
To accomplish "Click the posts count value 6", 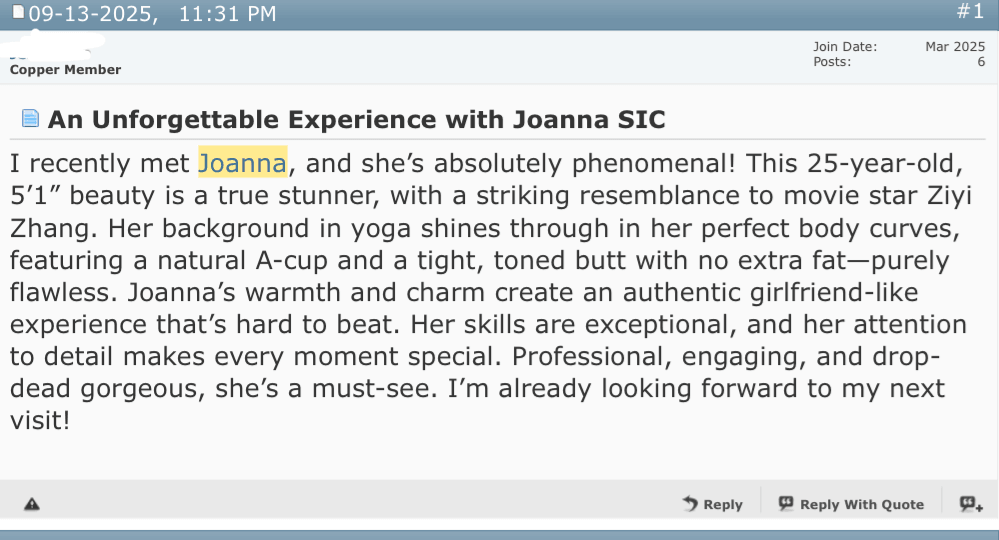I will pos(981,62).
